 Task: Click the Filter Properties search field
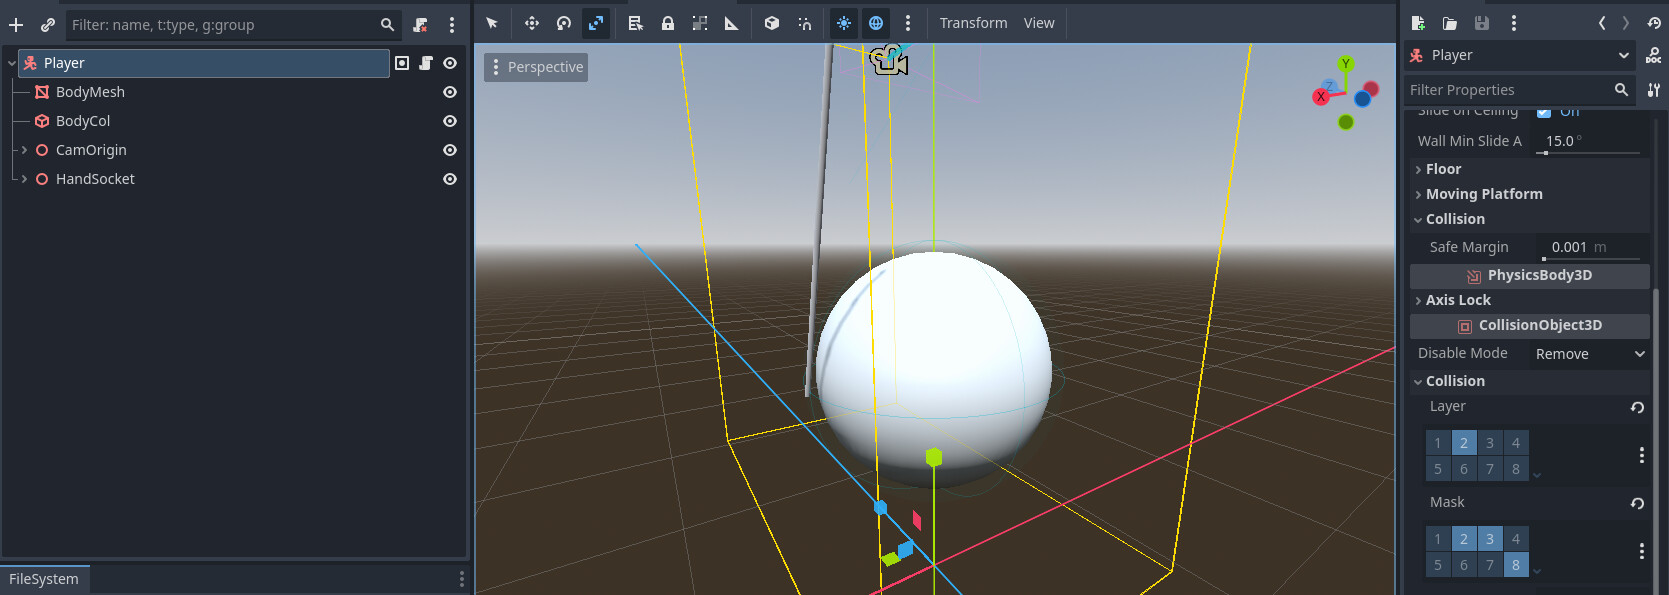pos(1510,90)
